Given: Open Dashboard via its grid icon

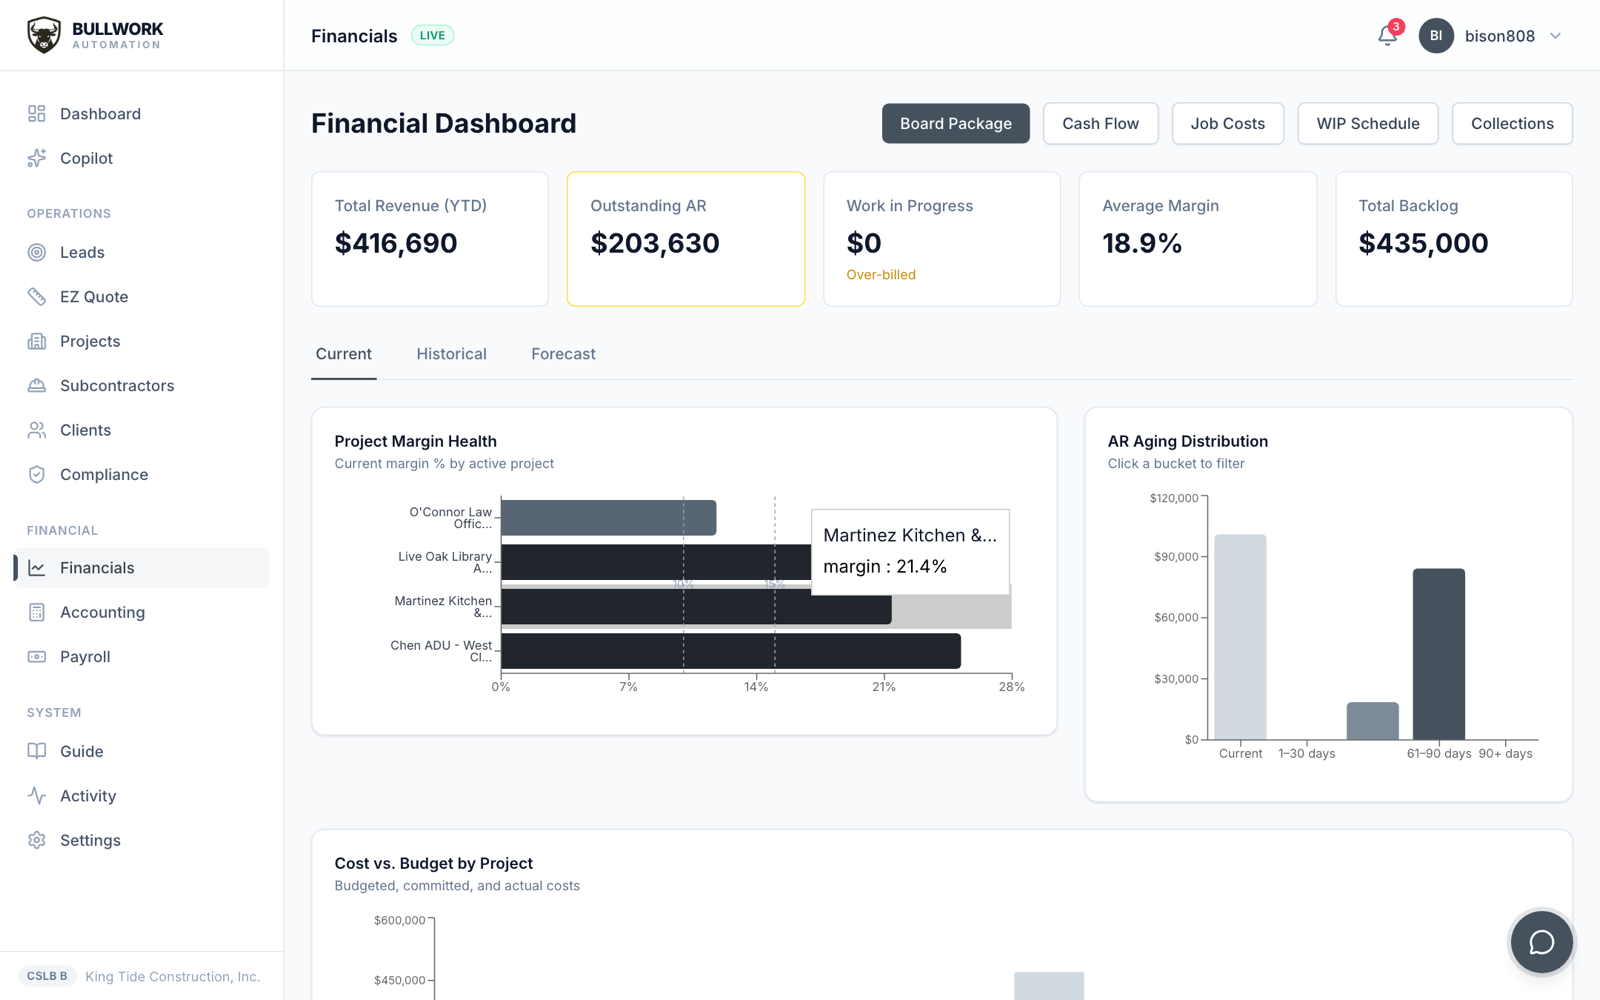Looking at the screenshot, I should click(37, 114).
